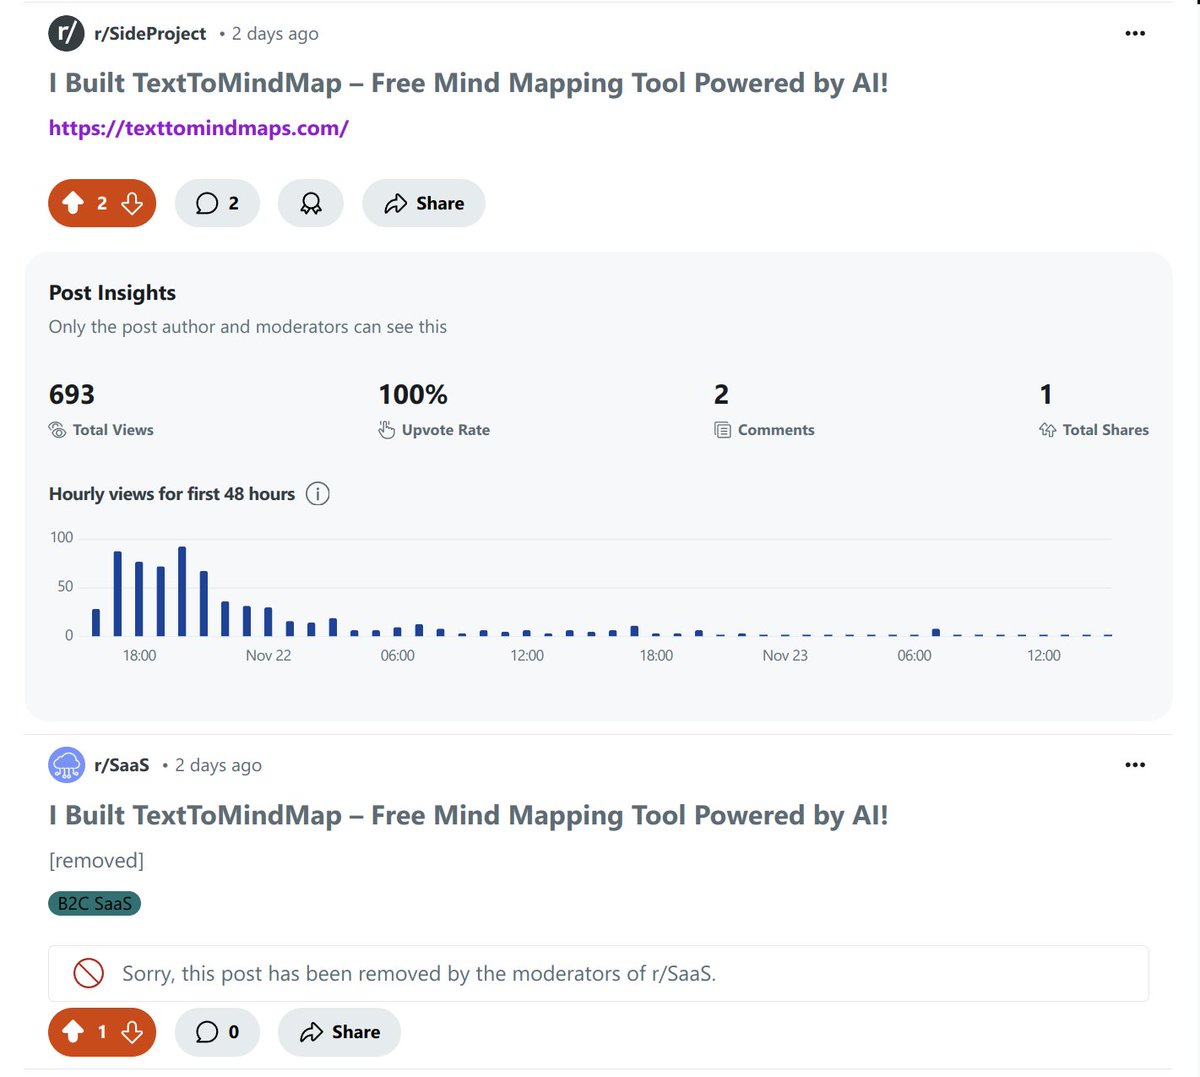The width and height of the screenshot is (1200, 1077).
Task: Click the Post Insights heading
Action: (x=112, y=293)
